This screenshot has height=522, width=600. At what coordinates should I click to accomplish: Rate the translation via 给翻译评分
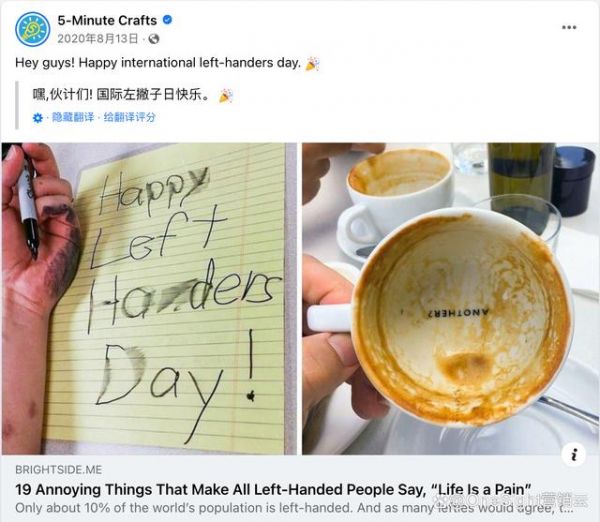pyautogui.click(x=129, y=117)
